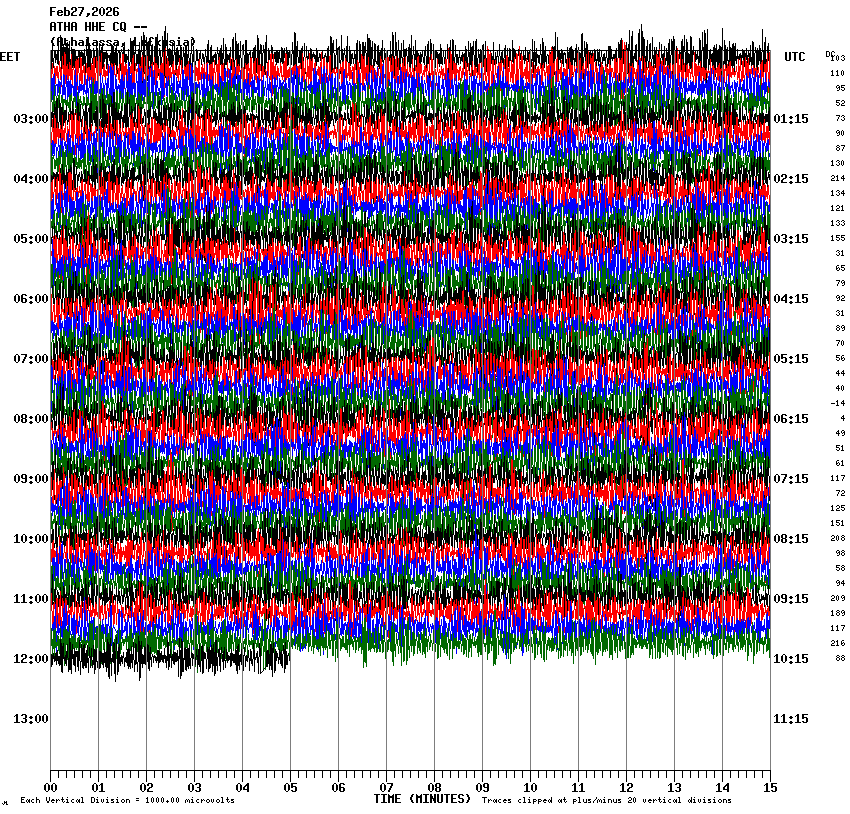Click the 11:15 UTC time label

pos(791,719)
